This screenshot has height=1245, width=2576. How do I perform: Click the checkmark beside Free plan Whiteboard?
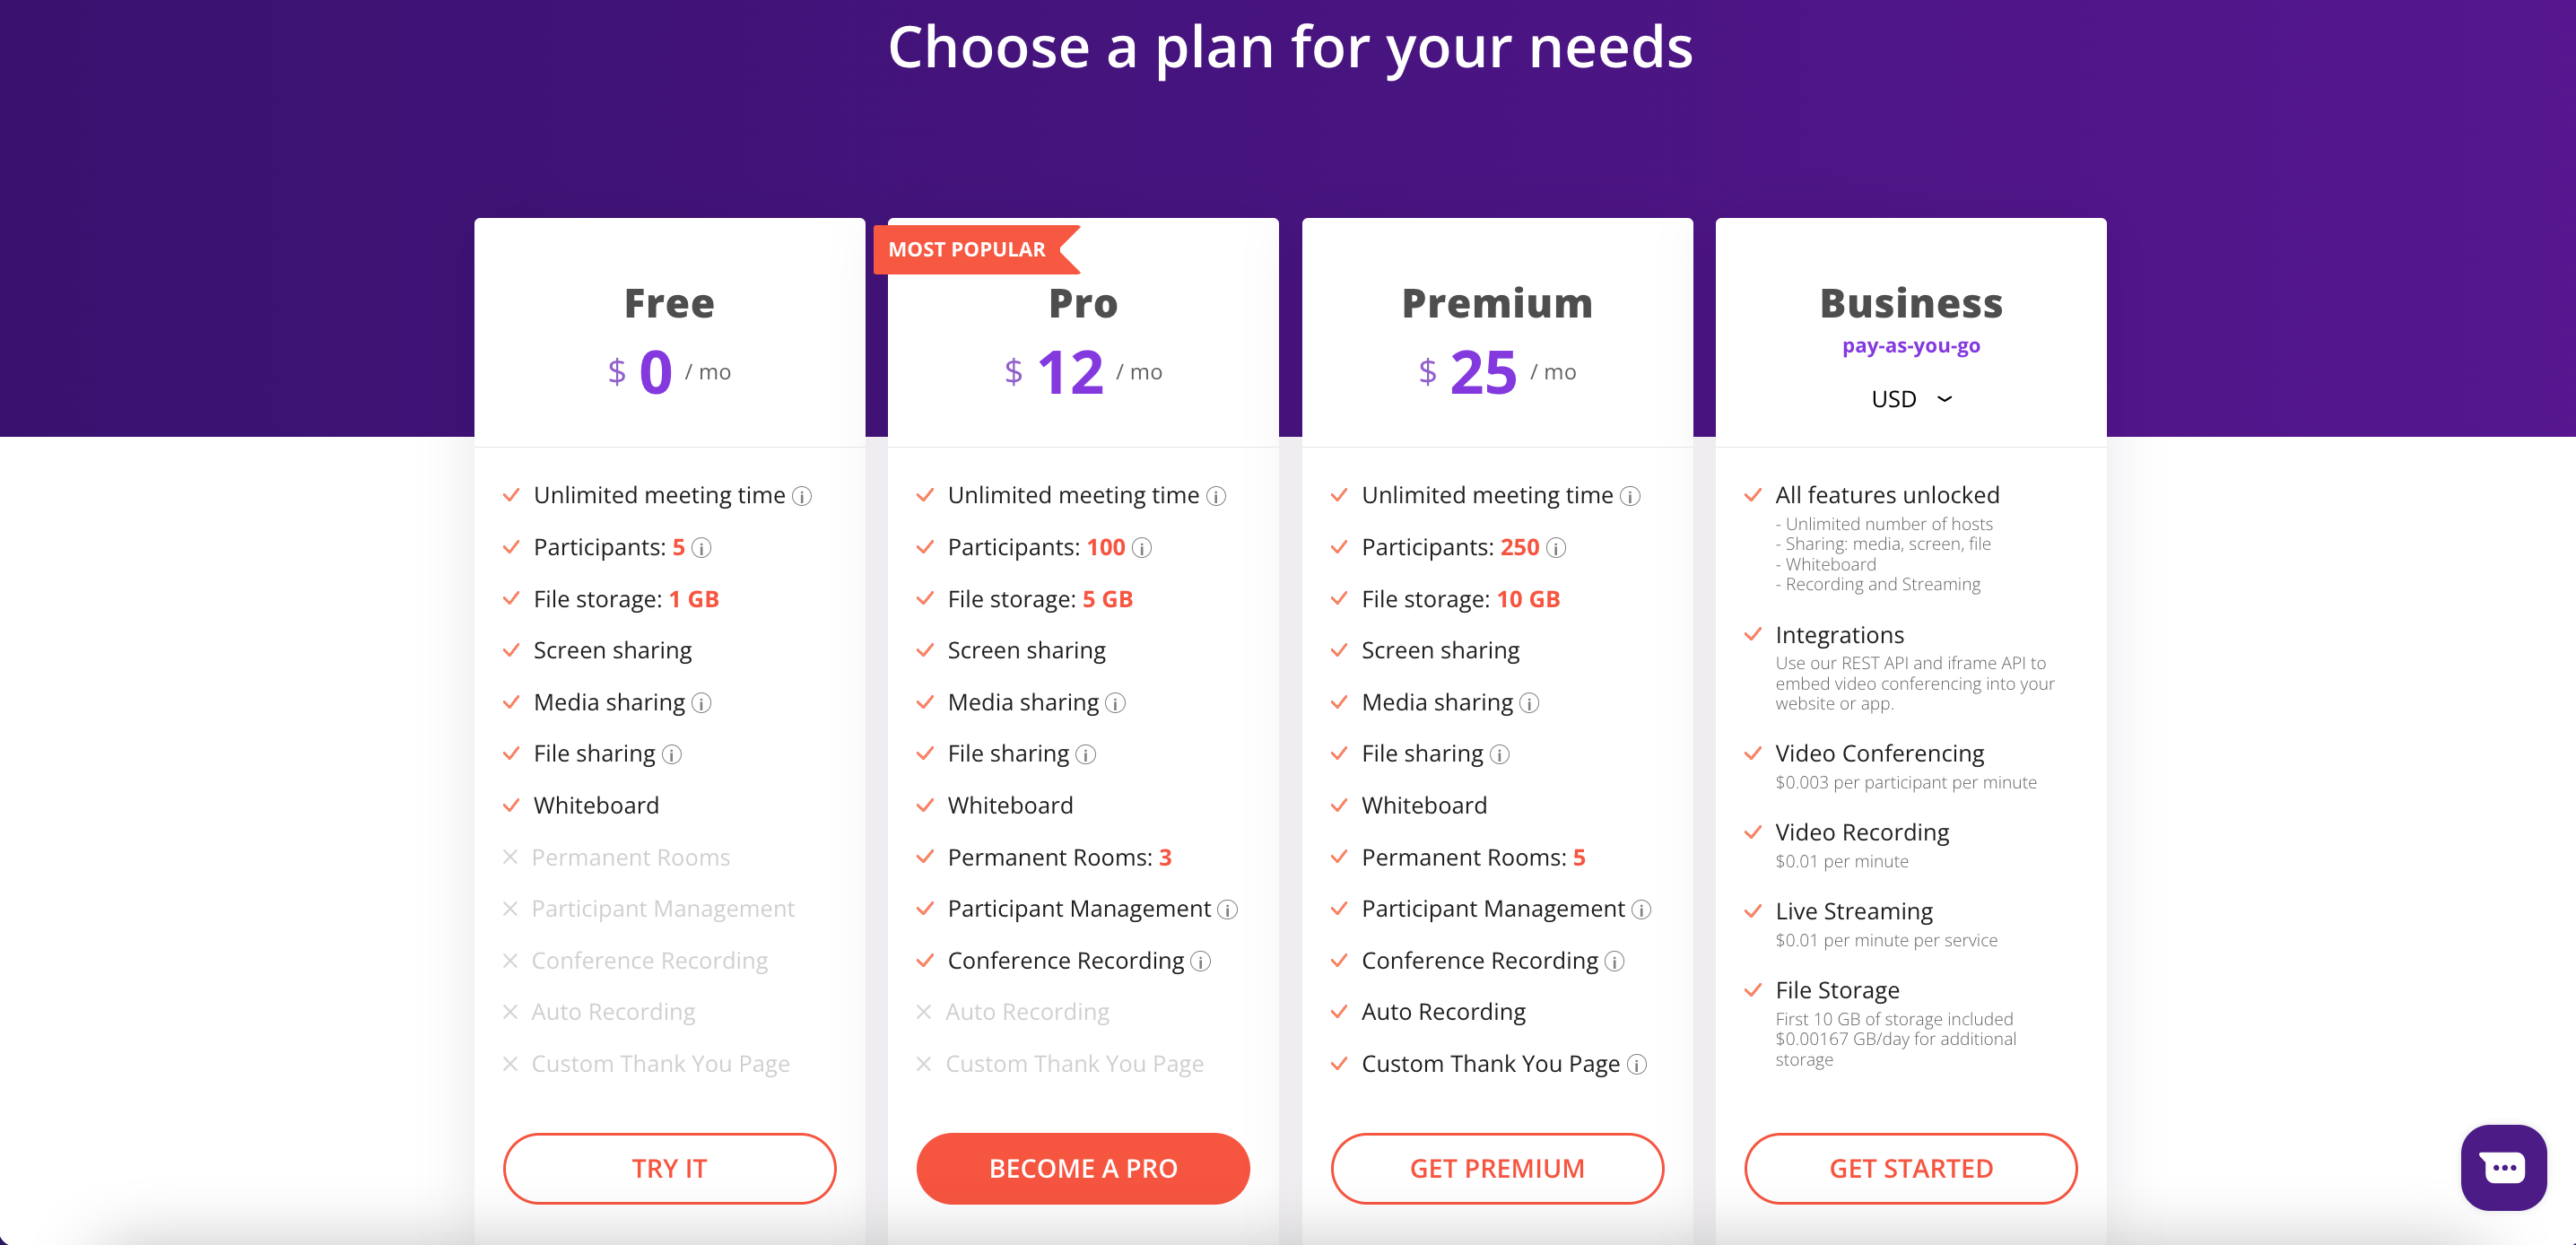(512, 805)
